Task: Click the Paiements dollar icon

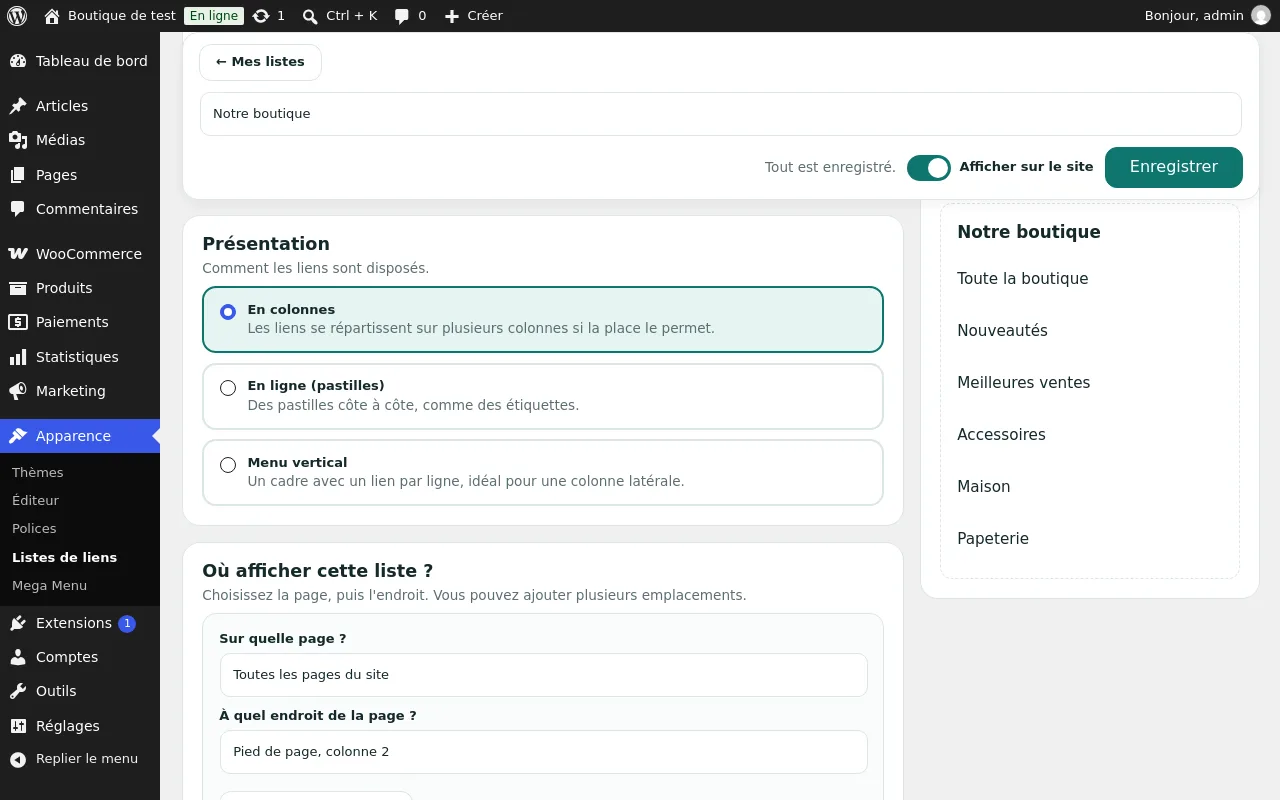Action: [18, 322]
